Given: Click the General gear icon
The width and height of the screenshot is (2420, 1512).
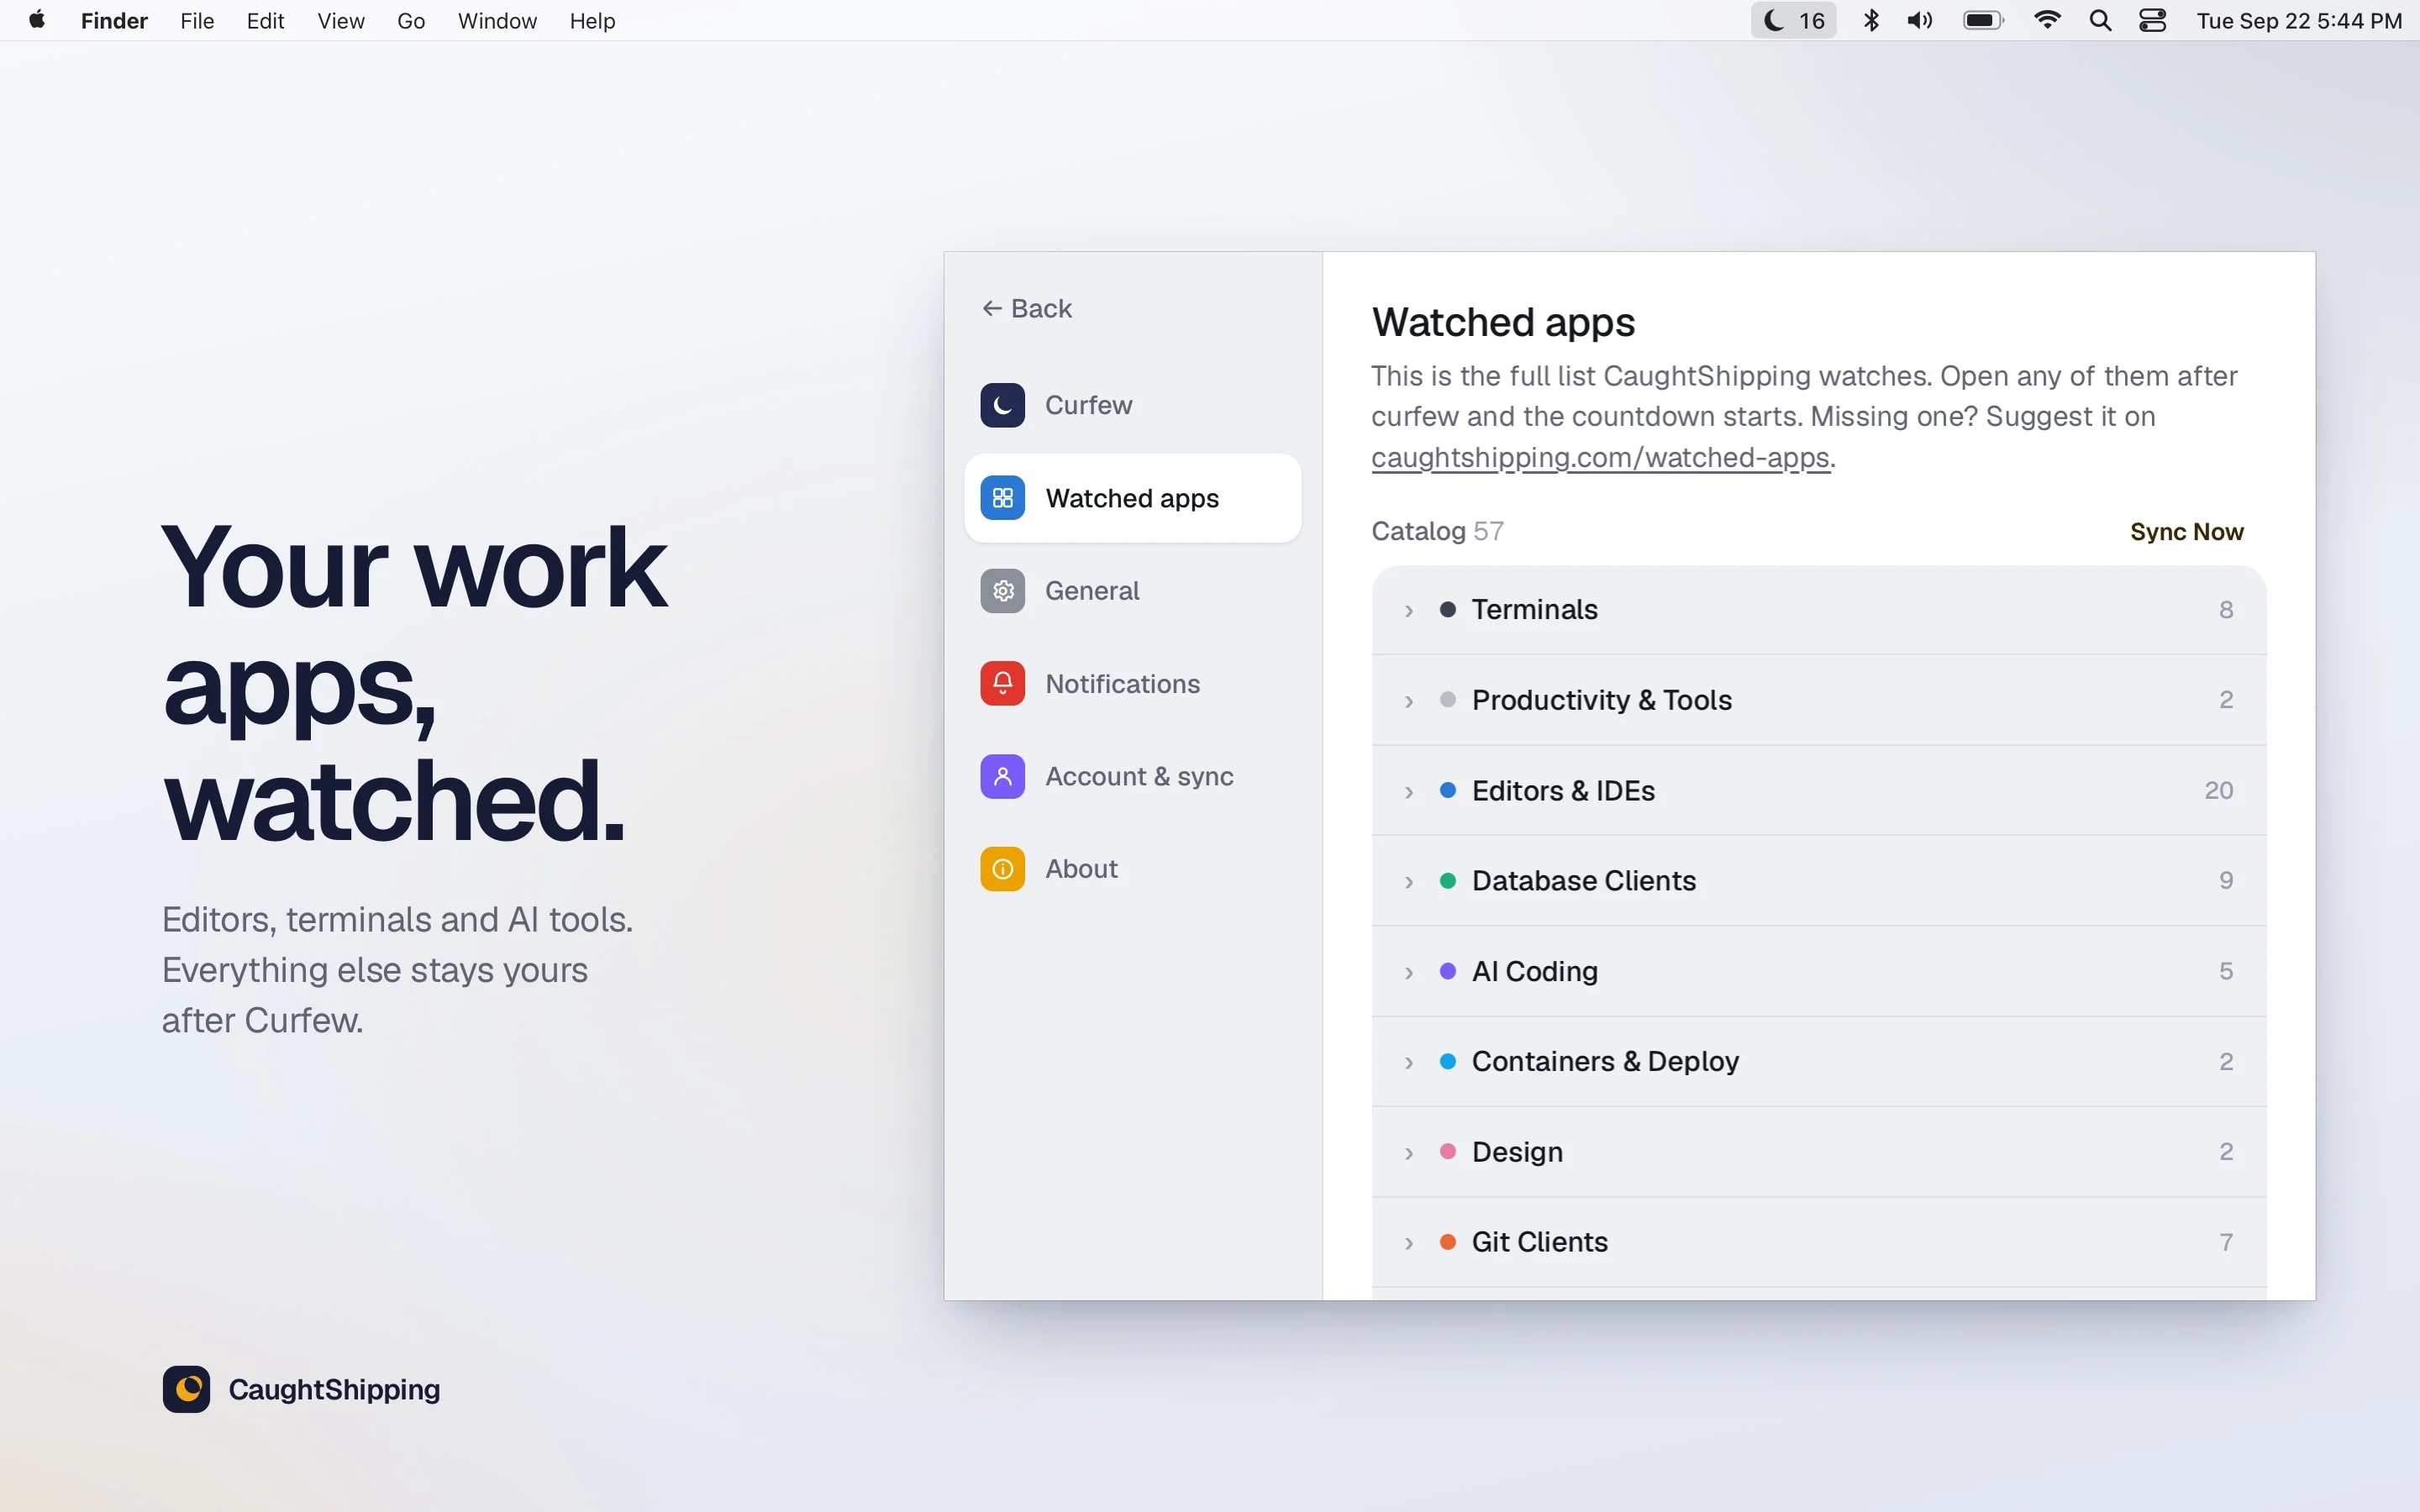Looking at the screenshot, I should [1002, 591].
